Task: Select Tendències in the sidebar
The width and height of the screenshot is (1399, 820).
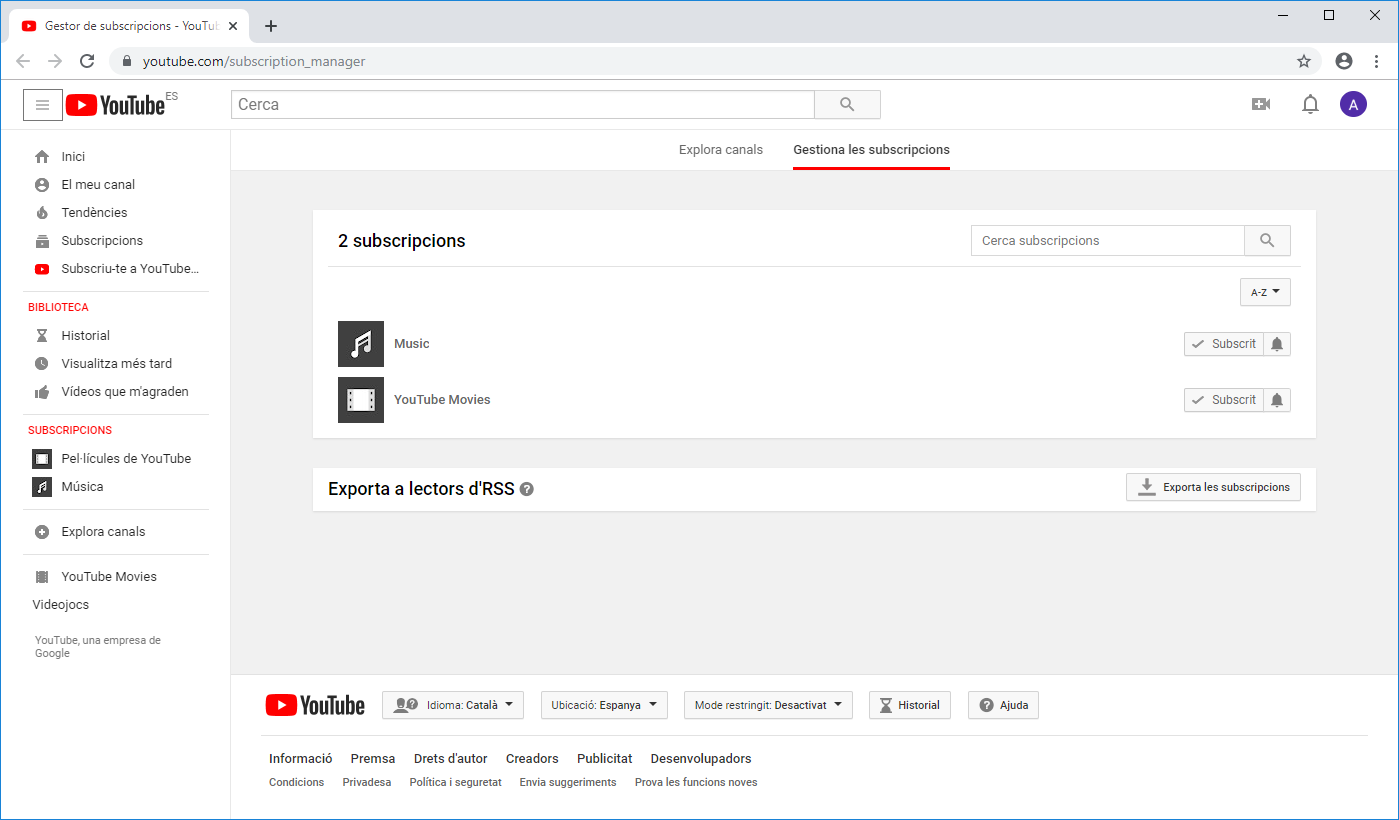Action: click(x=94, y=213)
